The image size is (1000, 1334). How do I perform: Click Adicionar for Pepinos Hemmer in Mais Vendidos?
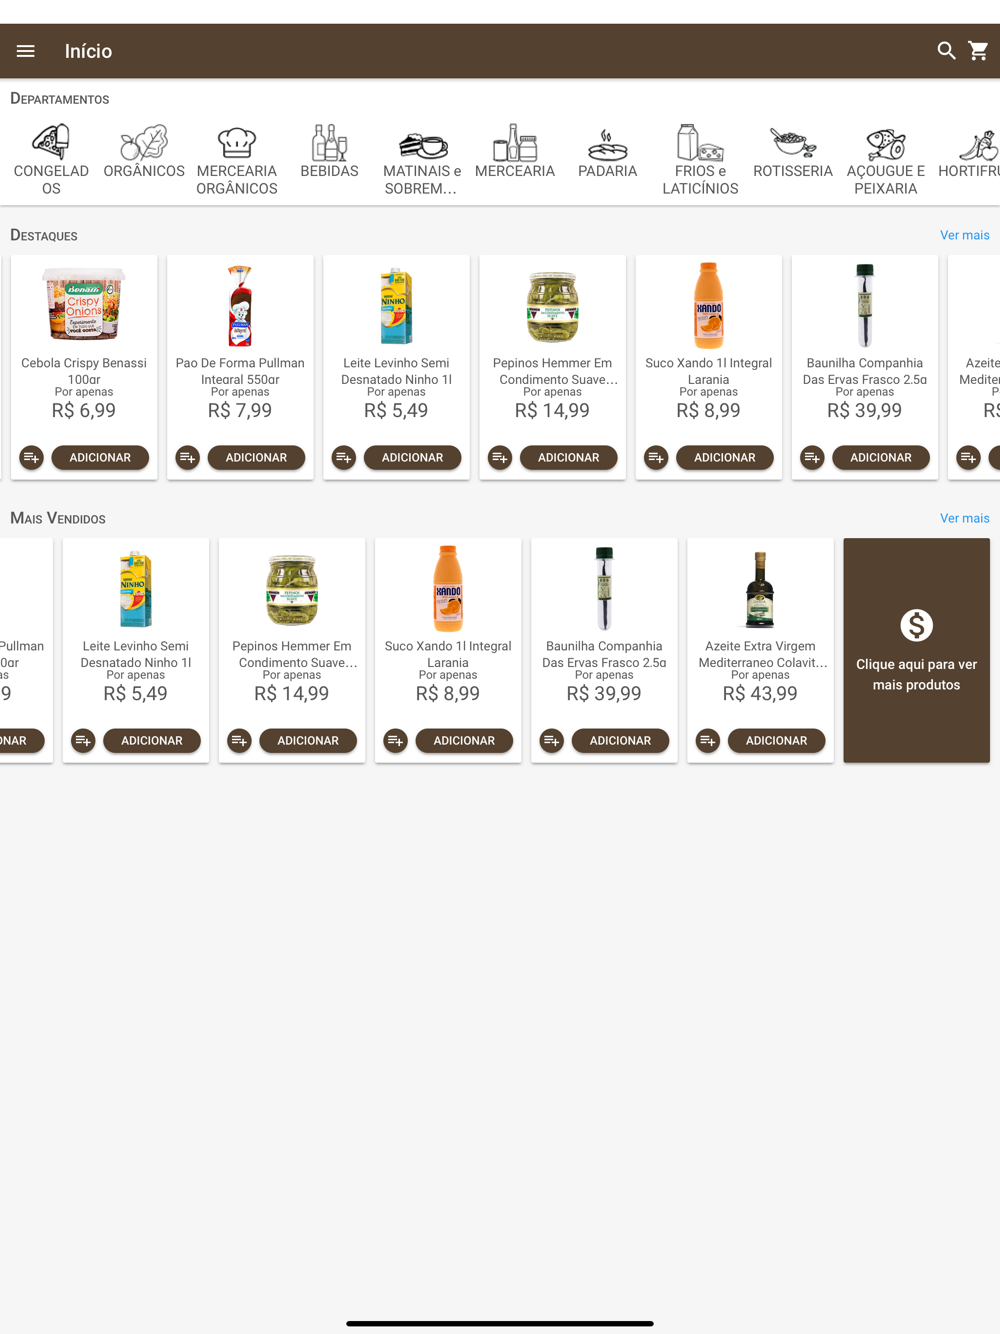click(x=308, y=741)
